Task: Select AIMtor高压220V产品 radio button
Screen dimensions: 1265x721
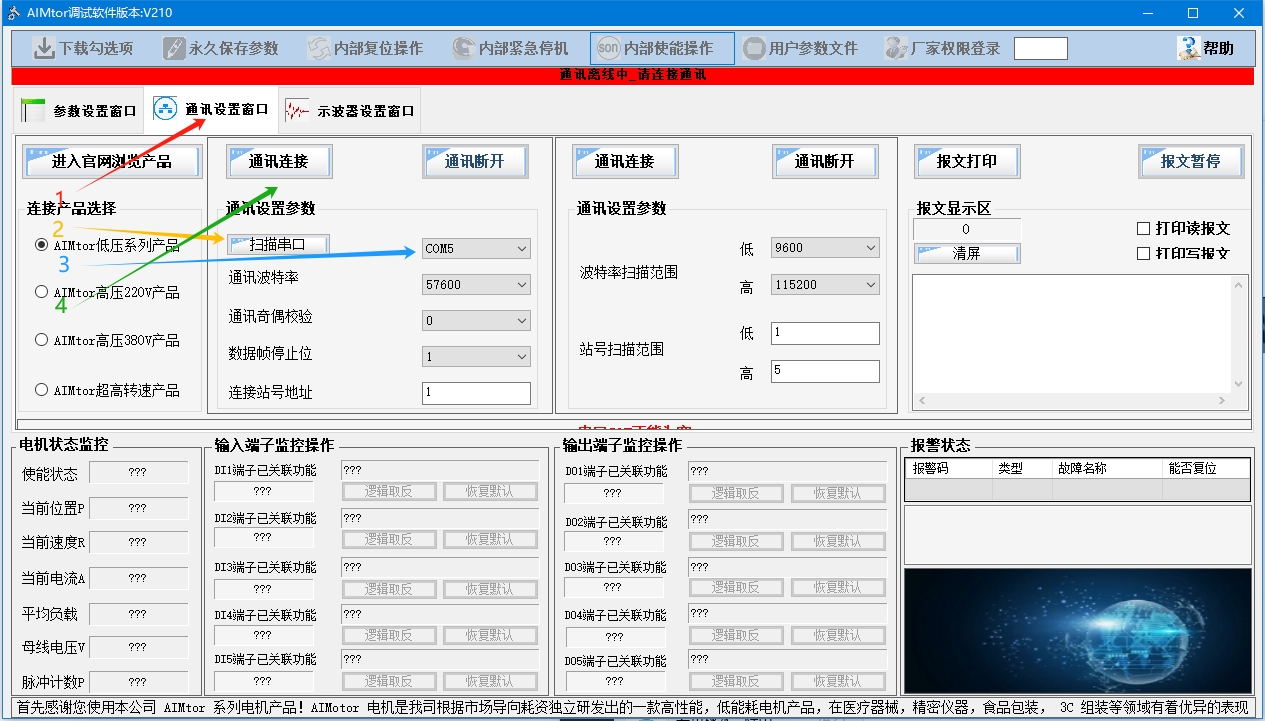Action: click(42, 292)
